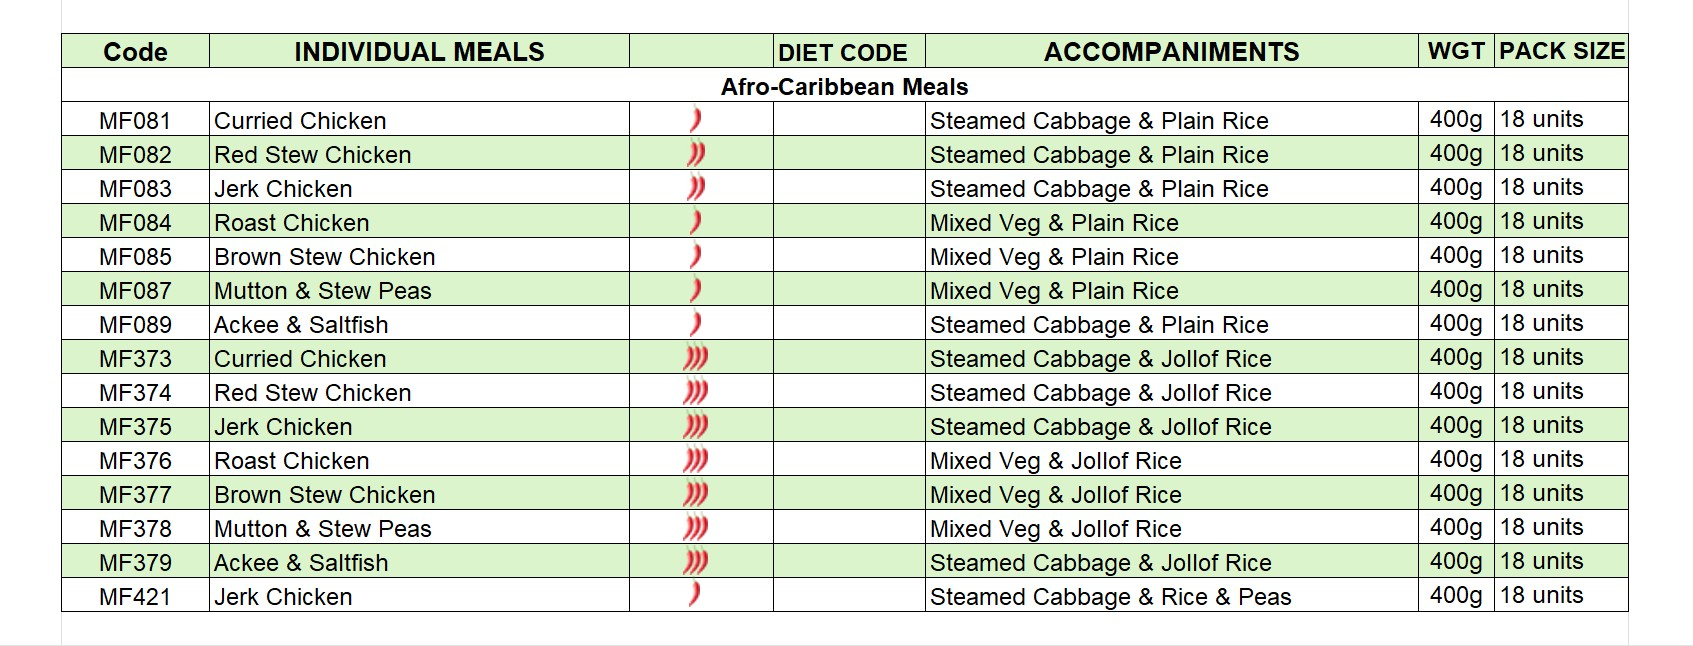Viewport: 1693px width, 646px height.
Task: Click the triple chili icon on MF376 row
Action: point(696,460)
